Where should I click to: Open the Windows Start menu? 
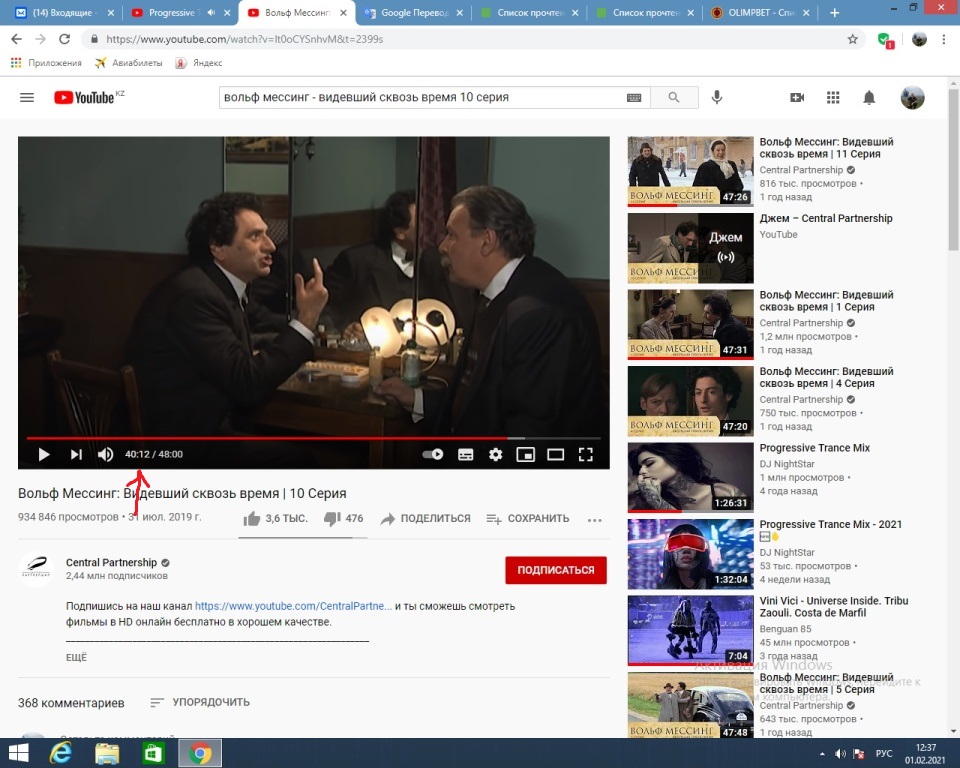point(18,753)
